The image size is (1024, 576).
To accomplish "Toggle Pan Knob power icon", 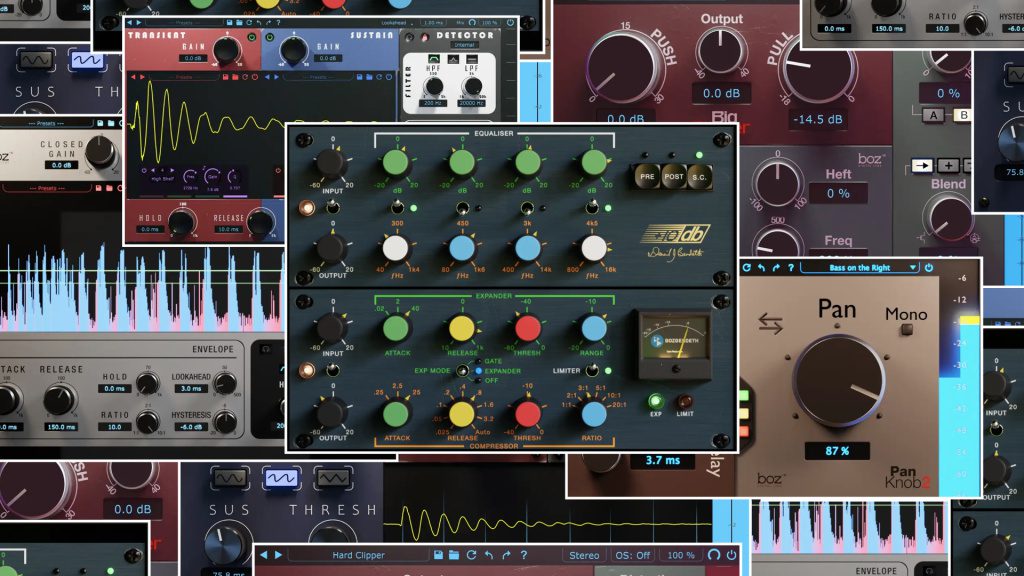I will (x=929, y=268).
